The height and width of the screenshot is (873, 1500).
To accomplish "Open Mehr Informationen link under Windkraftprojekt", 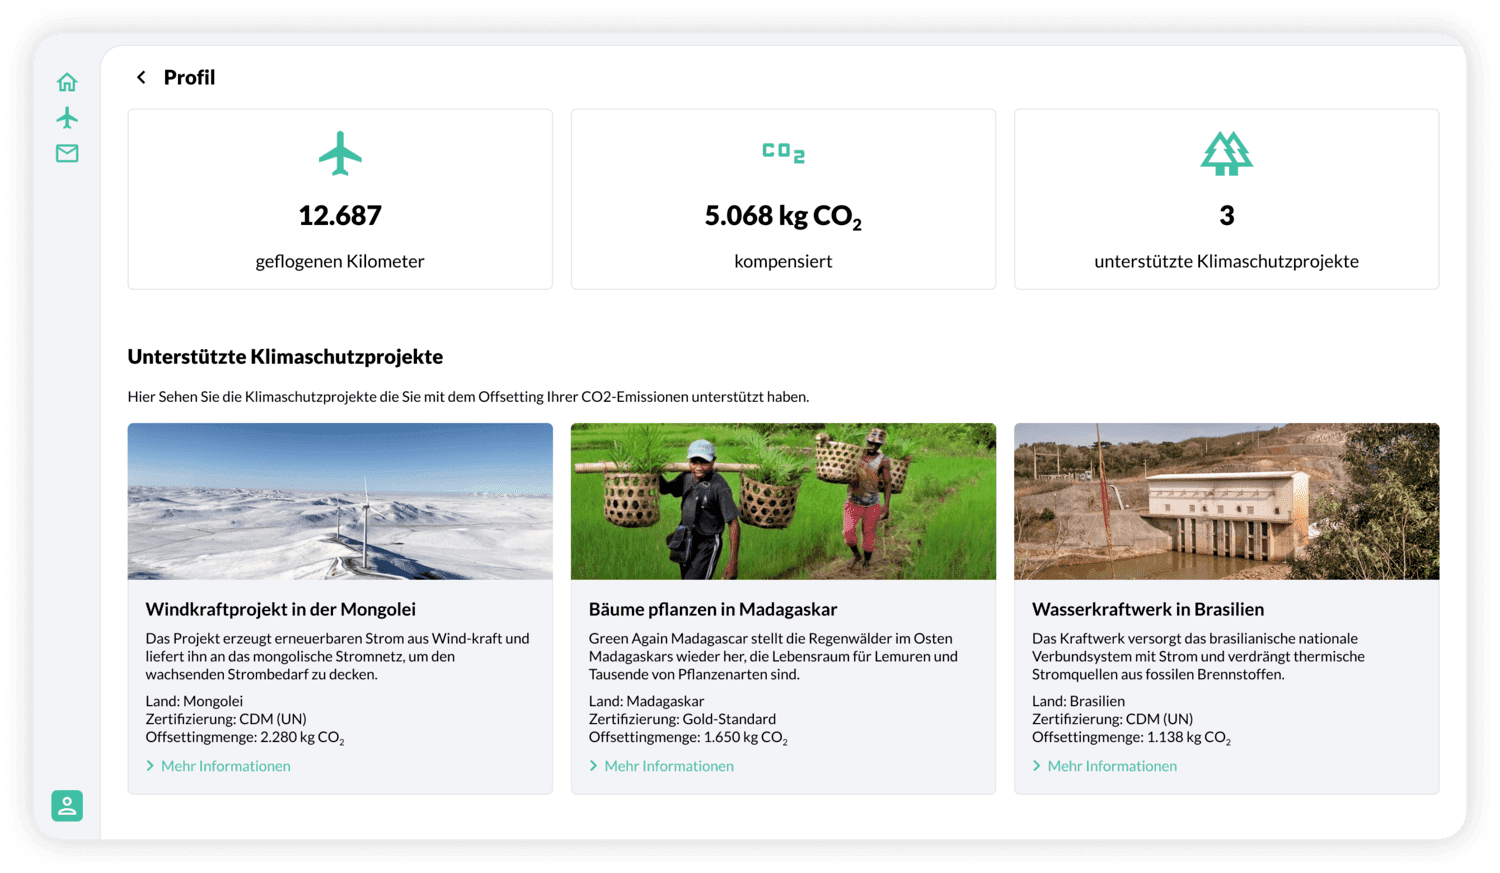I will [226, 766].
